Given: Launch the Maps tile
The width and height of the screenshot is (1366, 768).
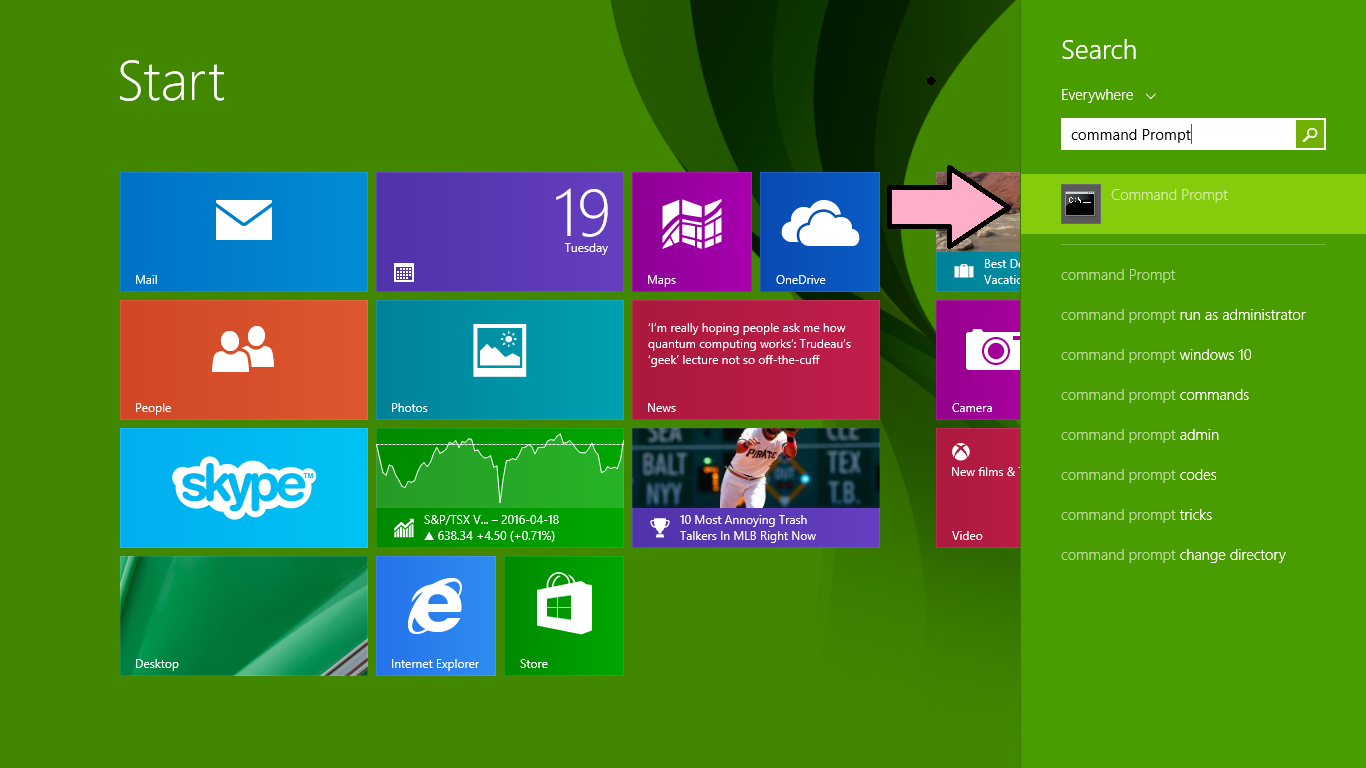Looking at the screenshot, I should click(x=692, y=232).
